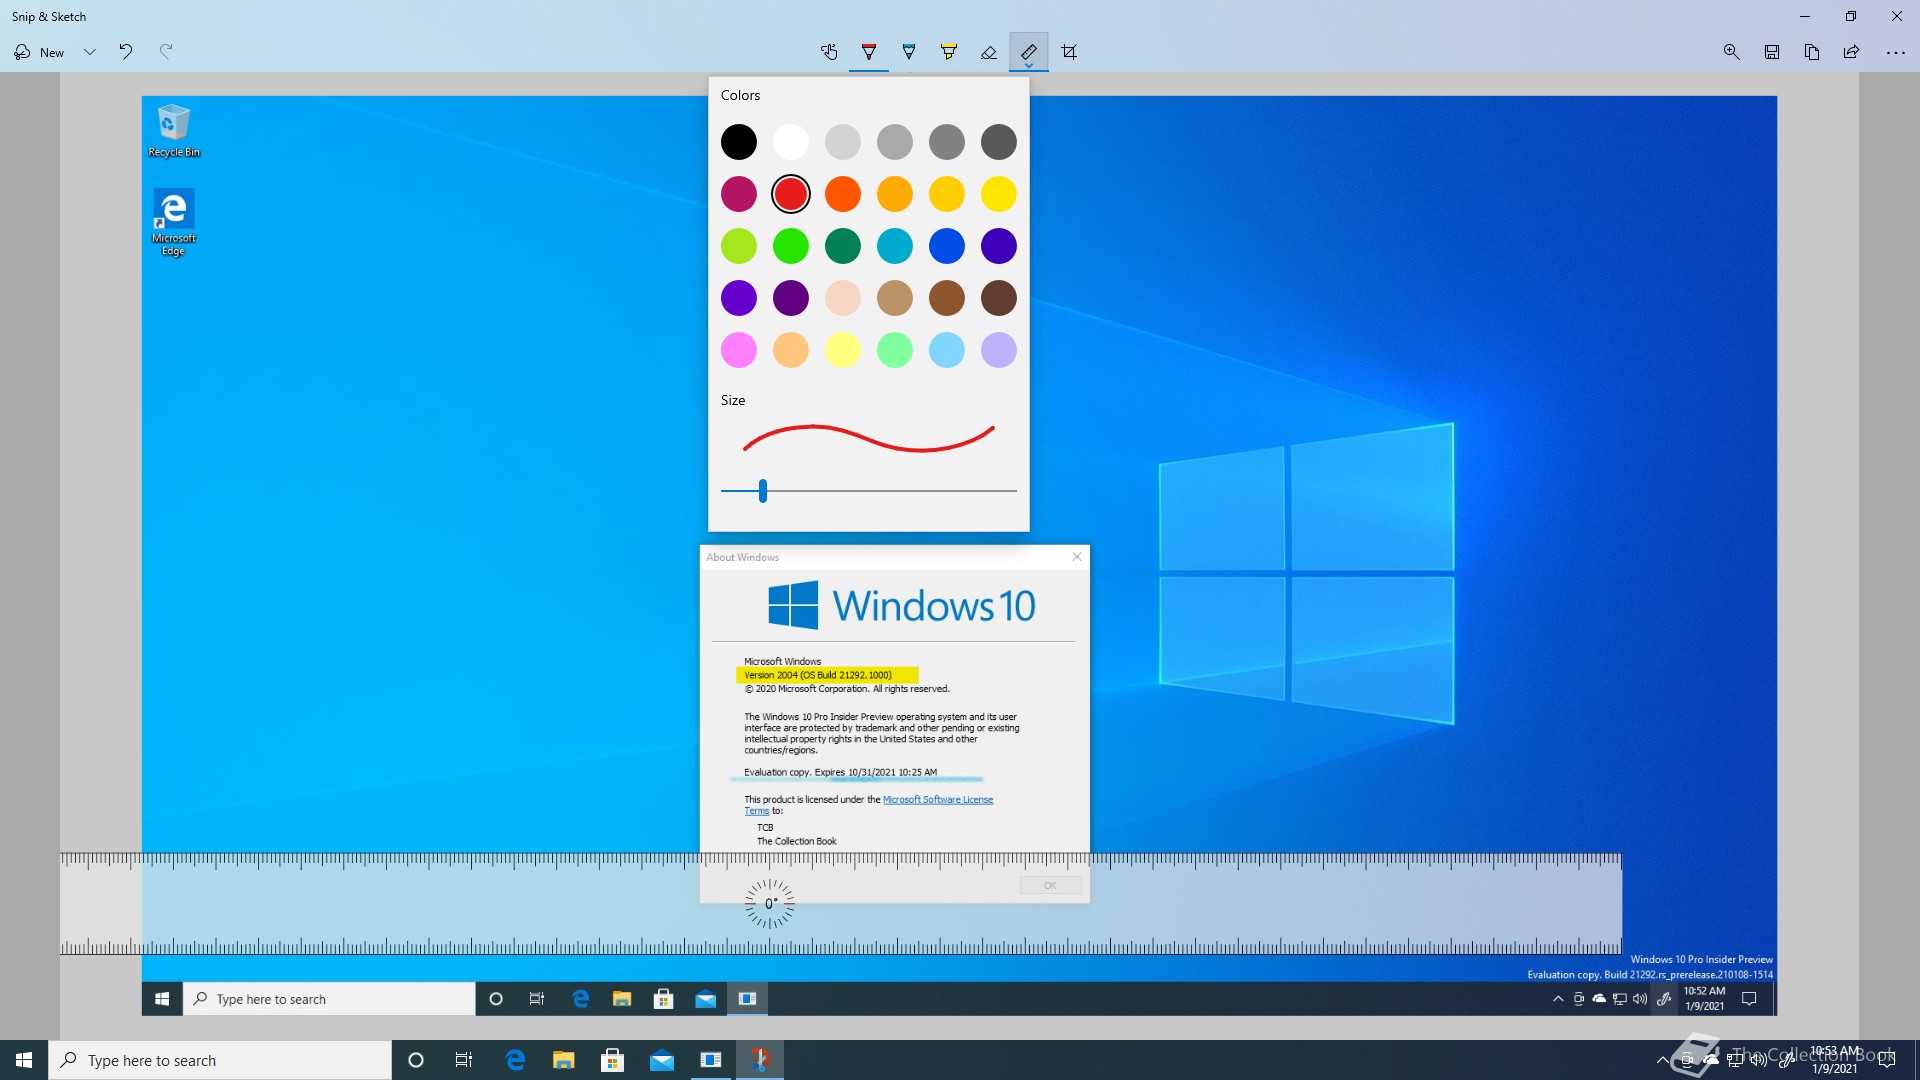Choose the royal blue swatch

click(x=947, y=246)
